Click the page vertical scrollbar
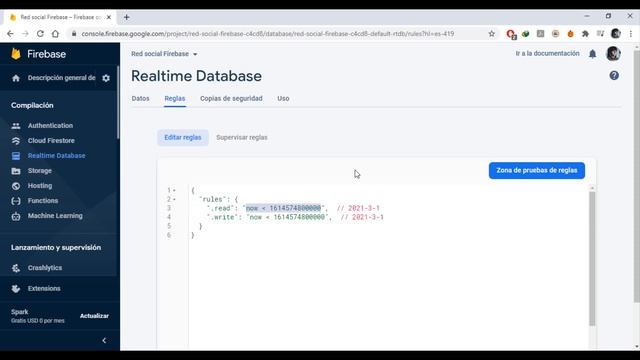This screenshot has width=640, height=360. click(x=637, y=176)
